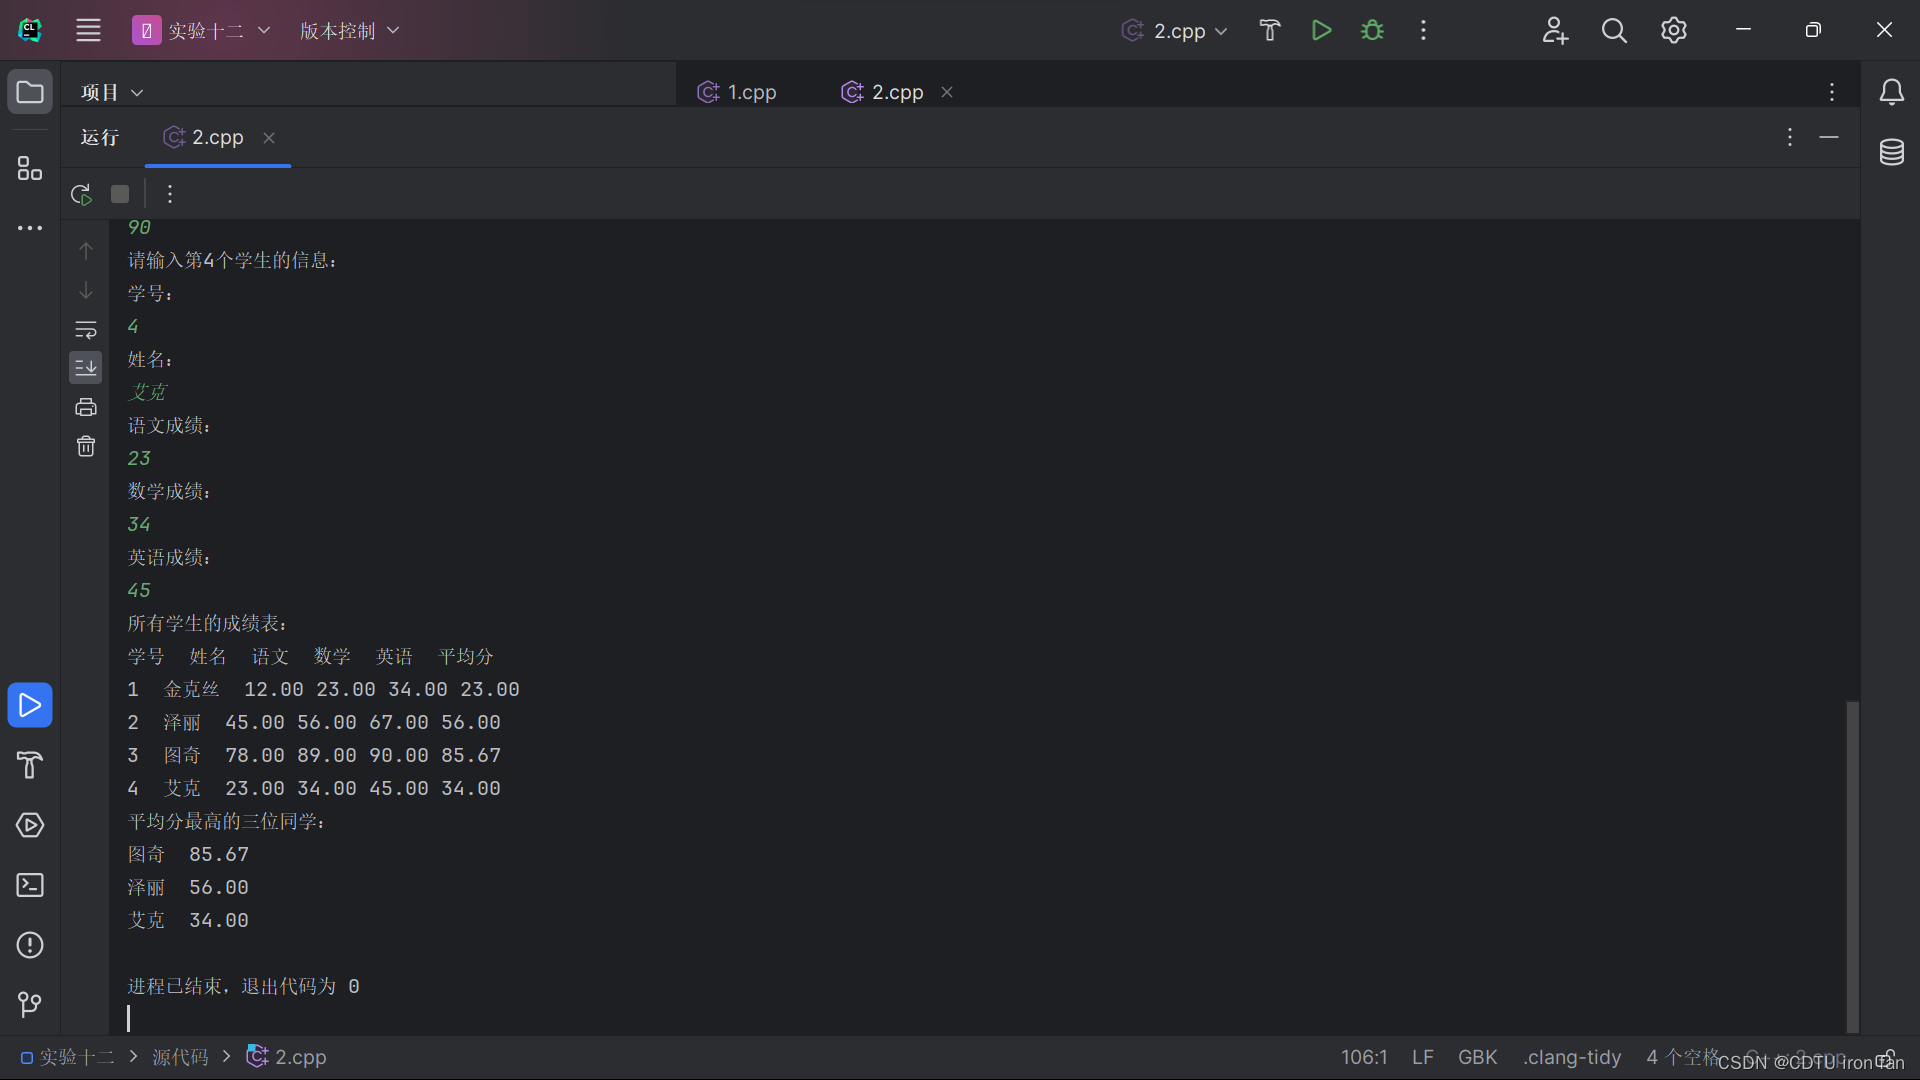Click the Debug bug icon
This screenshot has width=1920, height=1080.
point(1372,31)
